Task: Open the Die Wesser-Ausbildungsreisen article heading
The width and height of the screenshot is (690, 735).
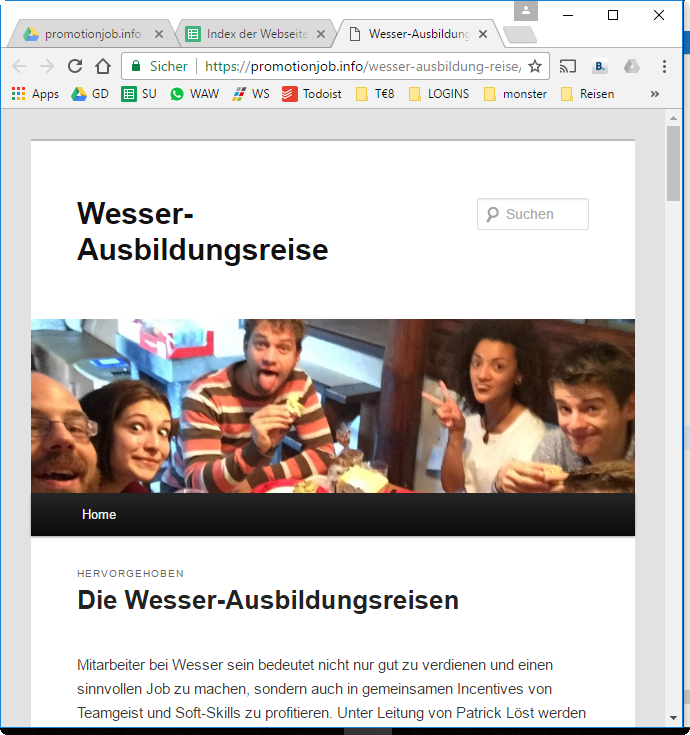Action: [x=268, y=600]
